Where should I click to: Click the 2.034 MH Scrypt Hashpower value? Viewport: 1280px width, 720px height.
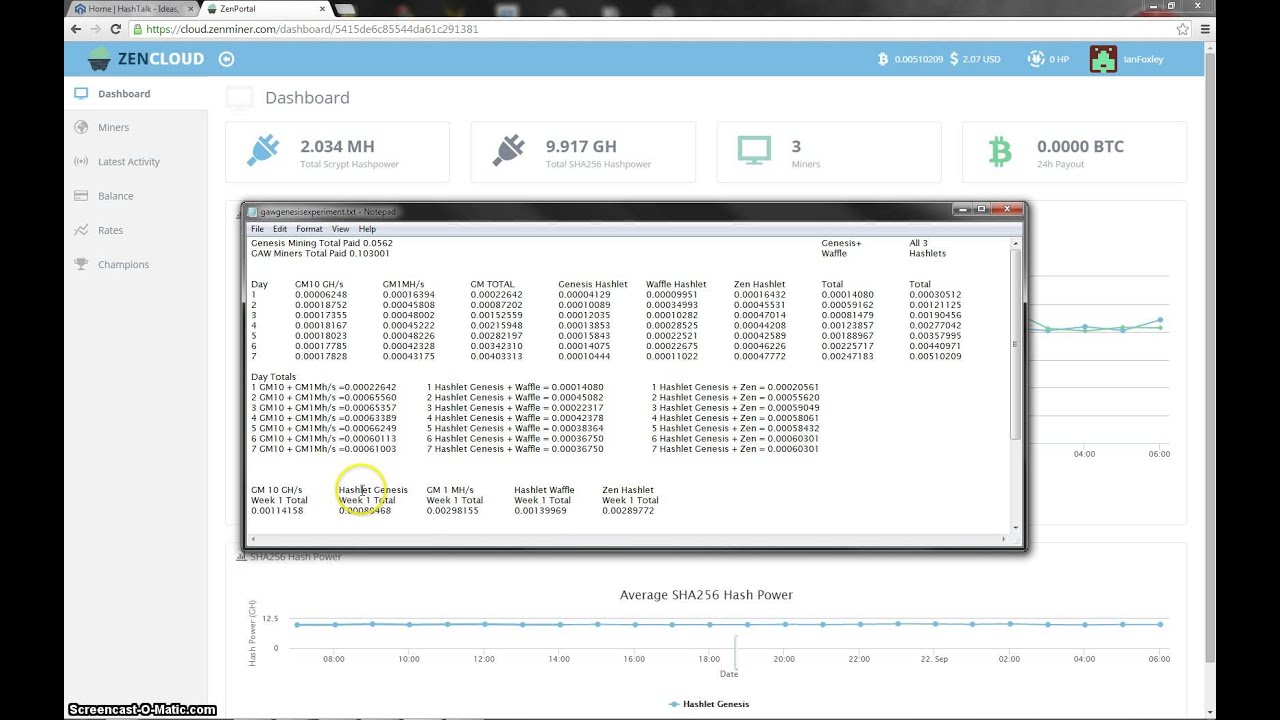pyautogui.click(x=337, y=146)
